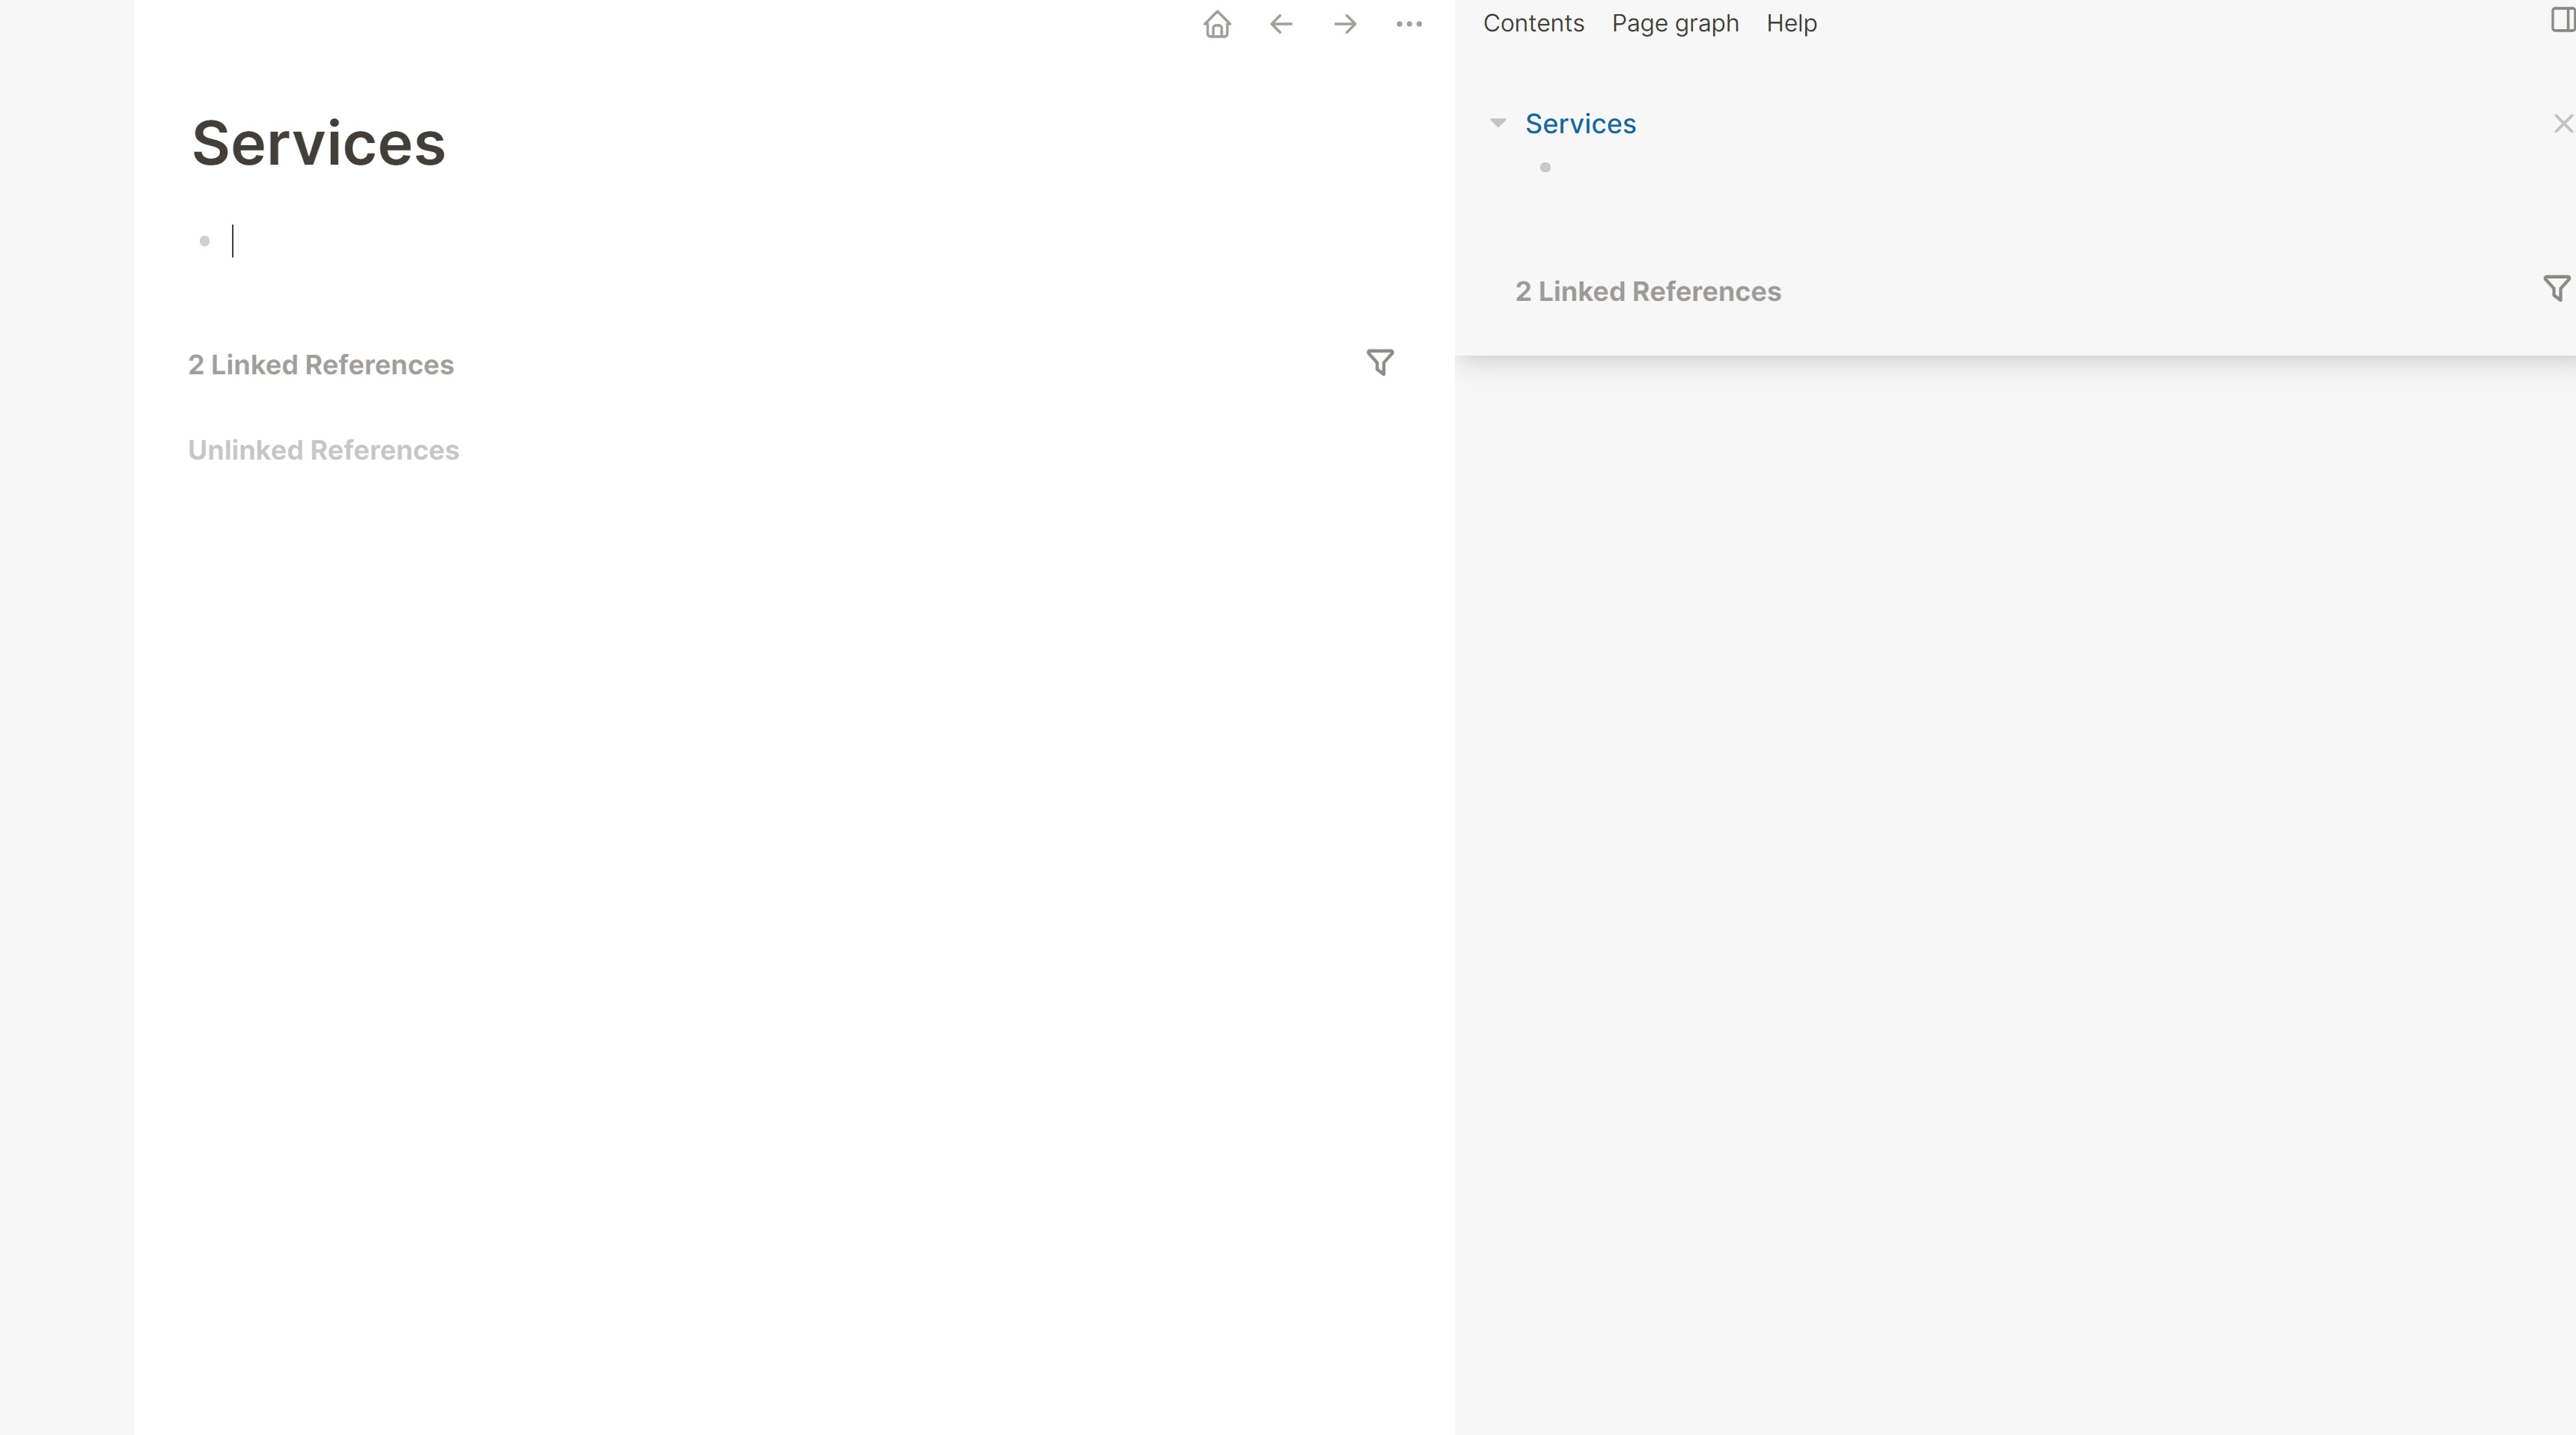Click the empty block bullet in main page
The width and height of the screenshot is (2576, 1435).
point(205,241)
